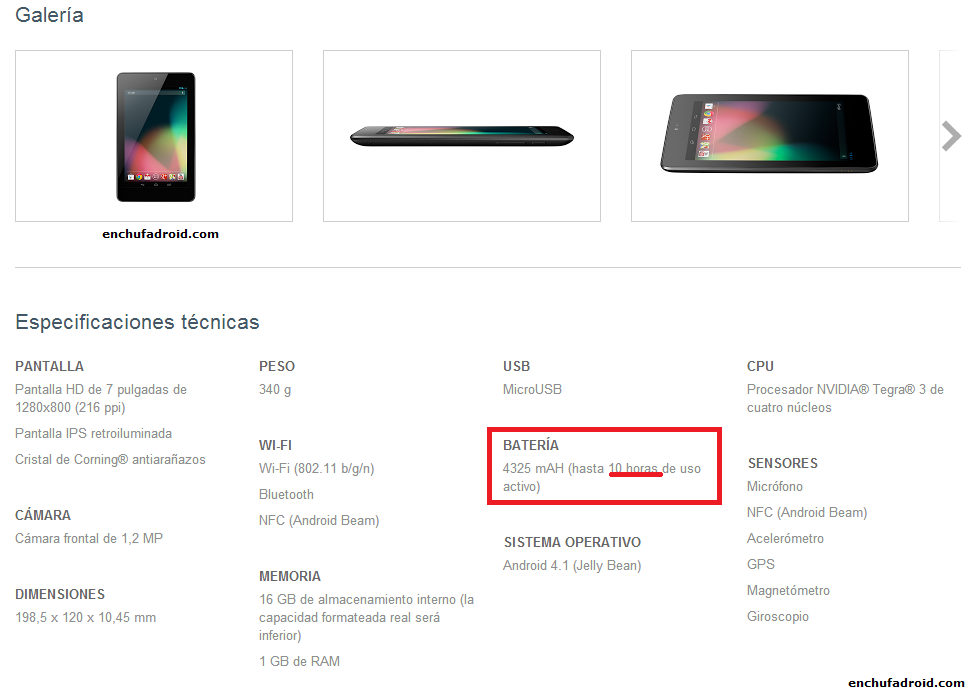Viewport: 968px width, 692px height.
Task: Click the 4325 mAH battery description text
Action: (x=600, y=477)
